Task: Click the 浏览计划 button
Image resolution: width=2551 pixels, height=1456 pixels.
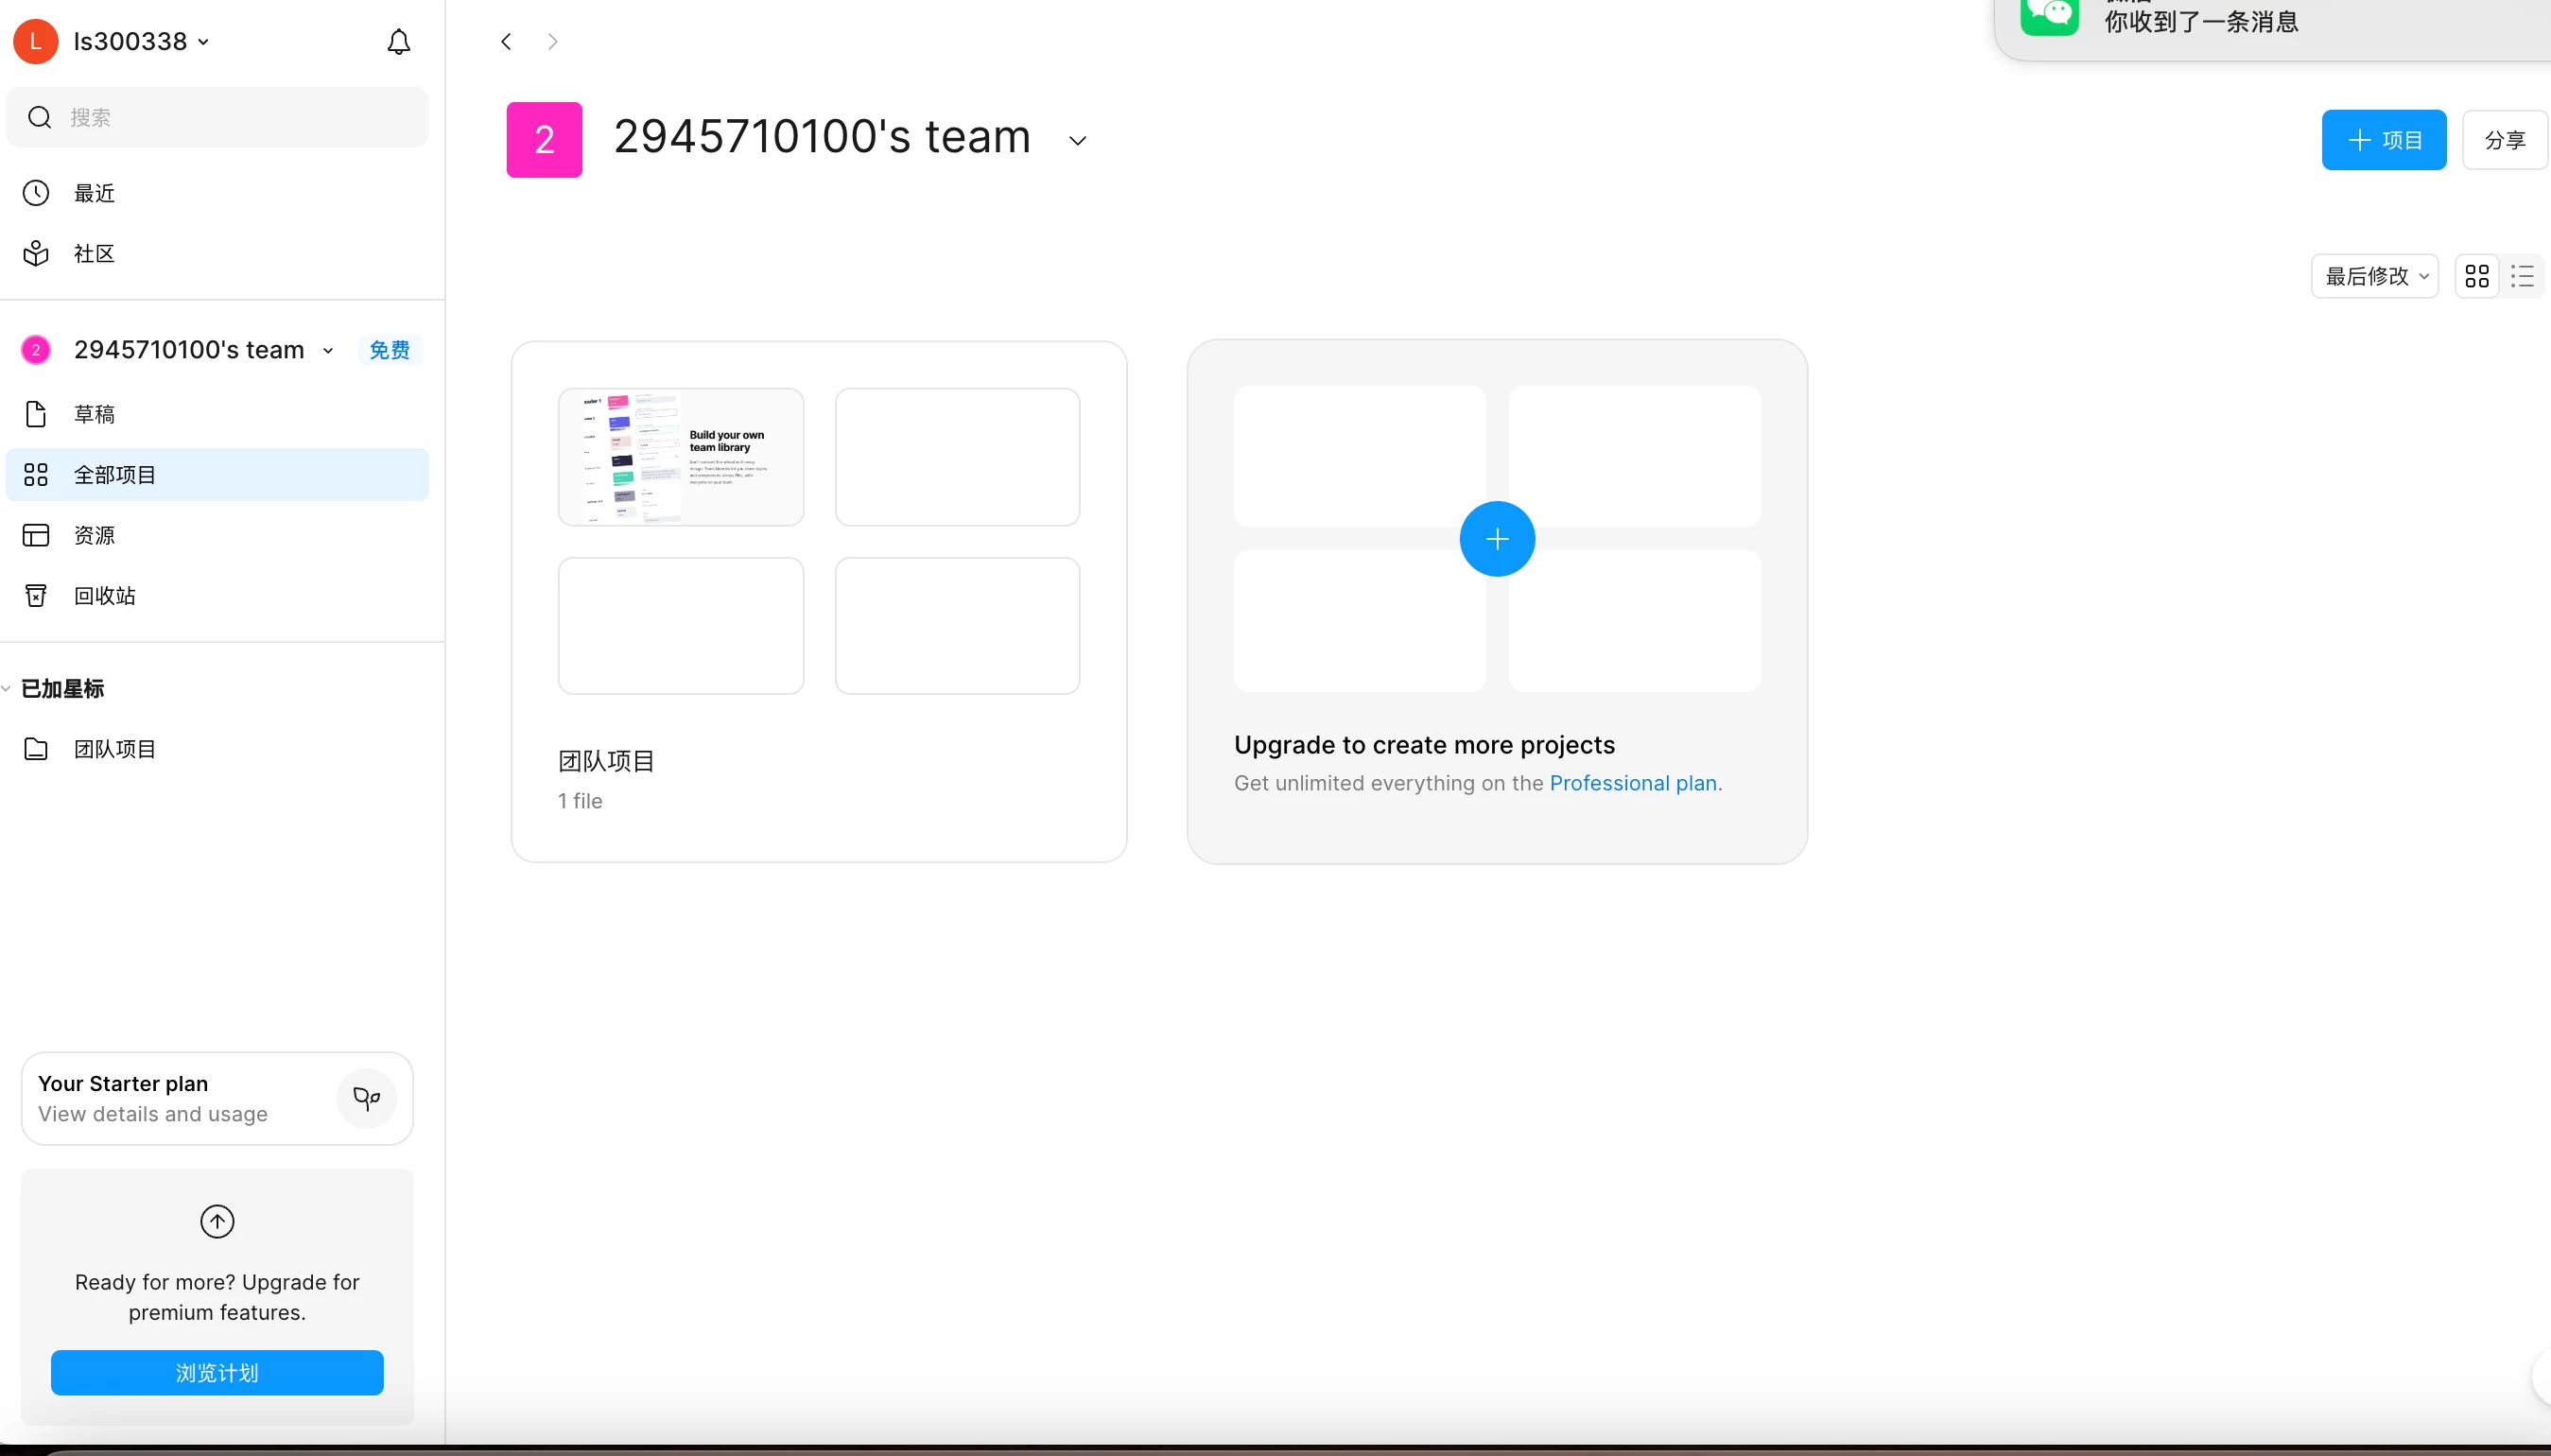Action: (x=217, y=1372)
